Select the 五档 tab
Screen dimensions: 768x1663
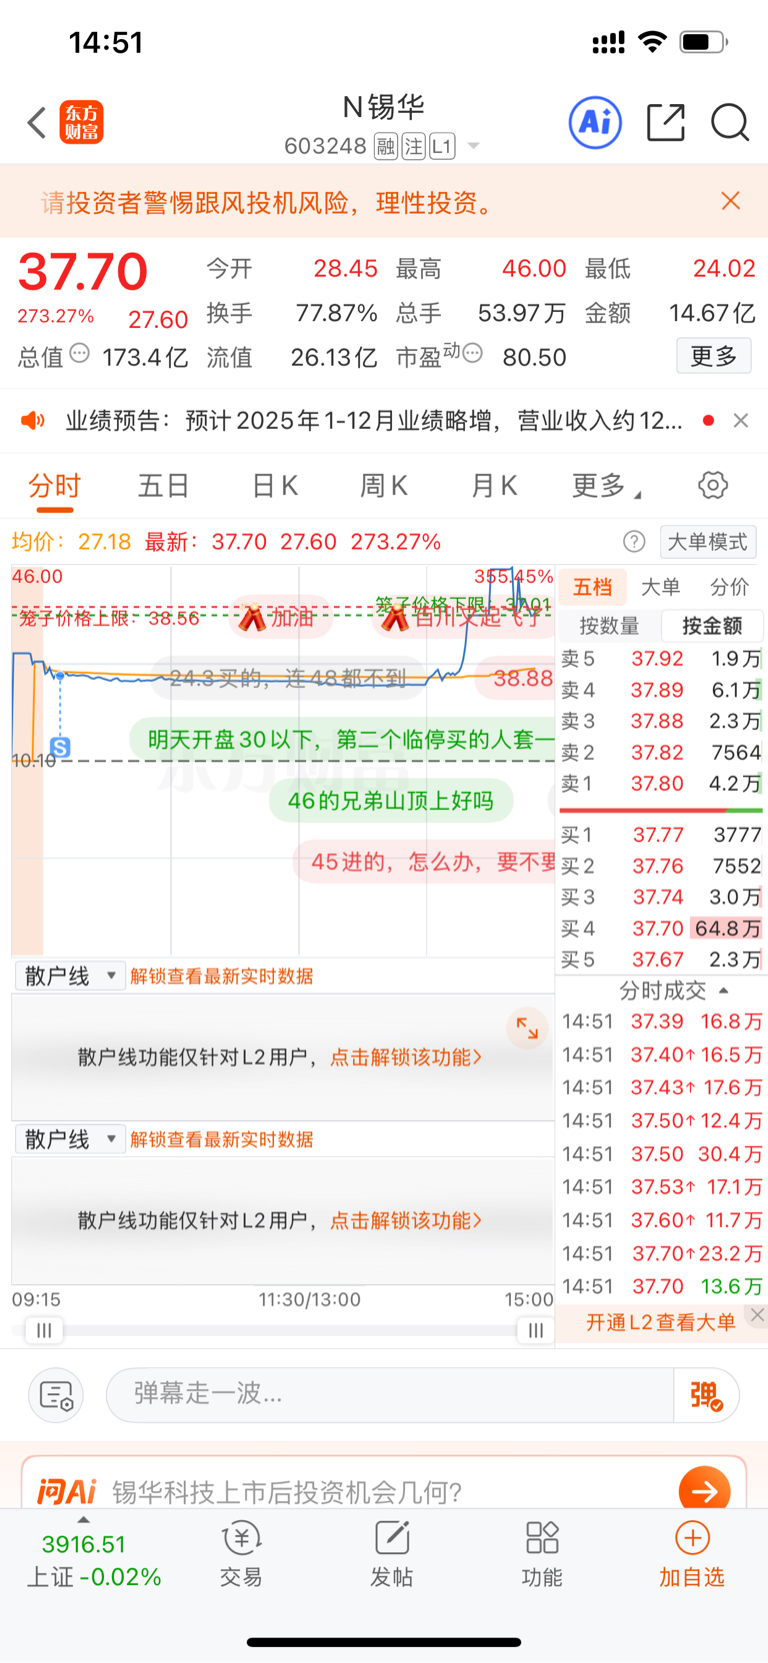tap(592, 587)
